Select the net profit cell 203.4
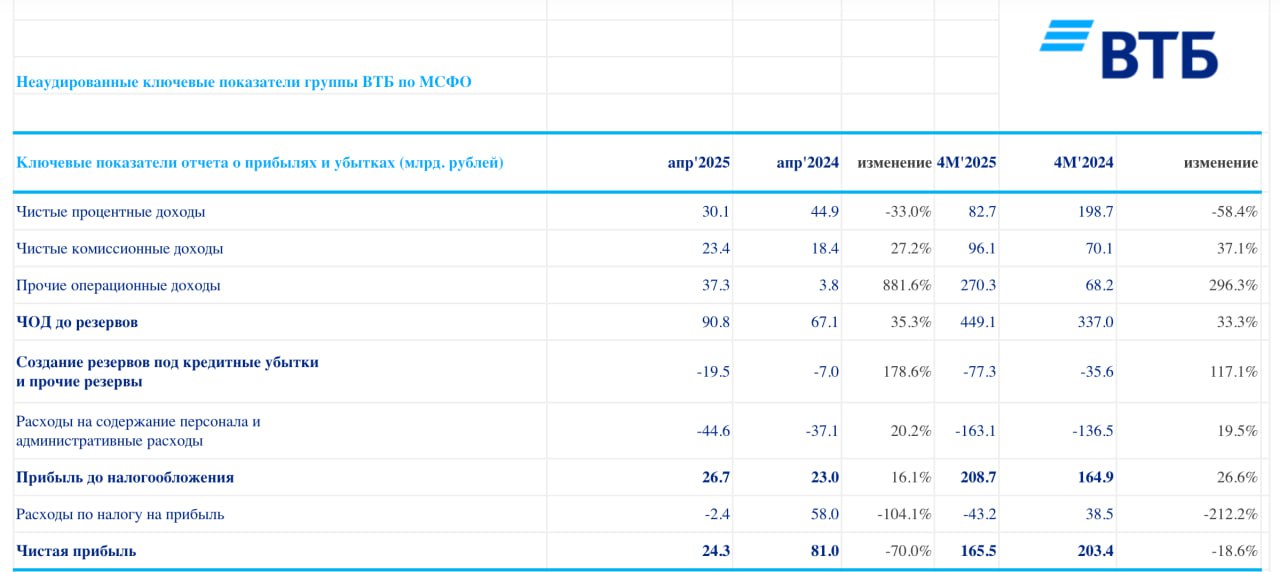Image resolution: width=1280 pixels, height=572 pixels. 1096,551
